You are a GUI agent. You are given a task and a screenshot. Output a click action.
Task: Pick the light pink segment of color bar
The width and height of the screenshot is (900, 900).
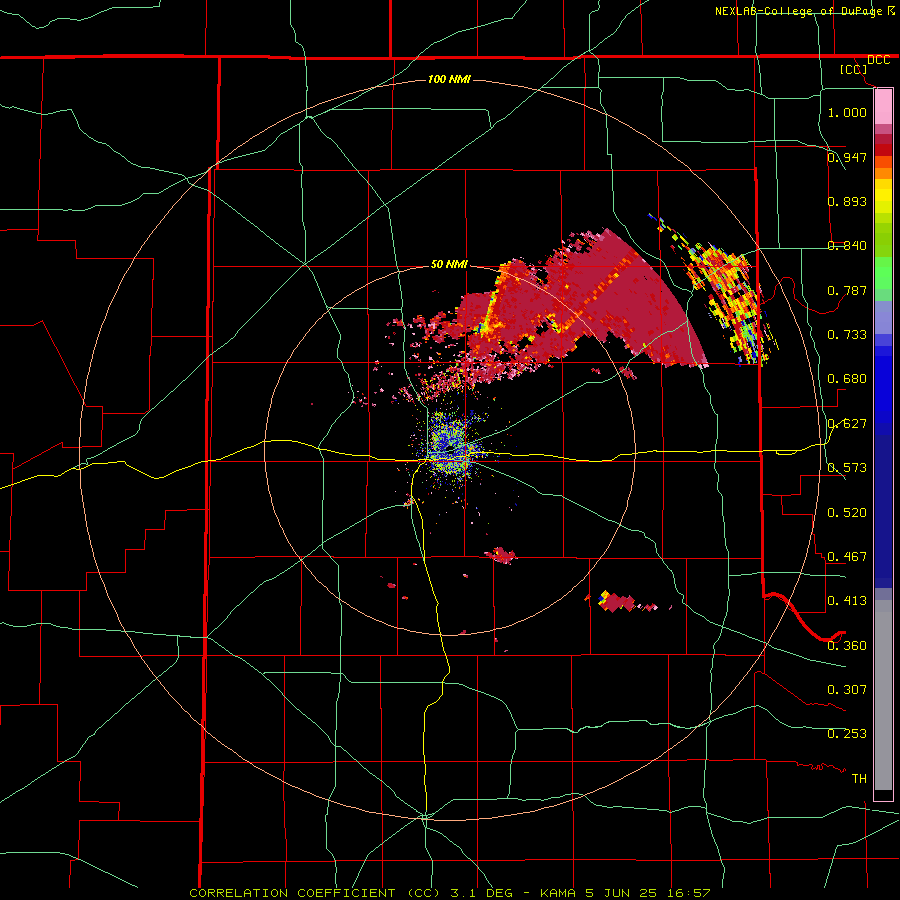click(x=883, y=107)
